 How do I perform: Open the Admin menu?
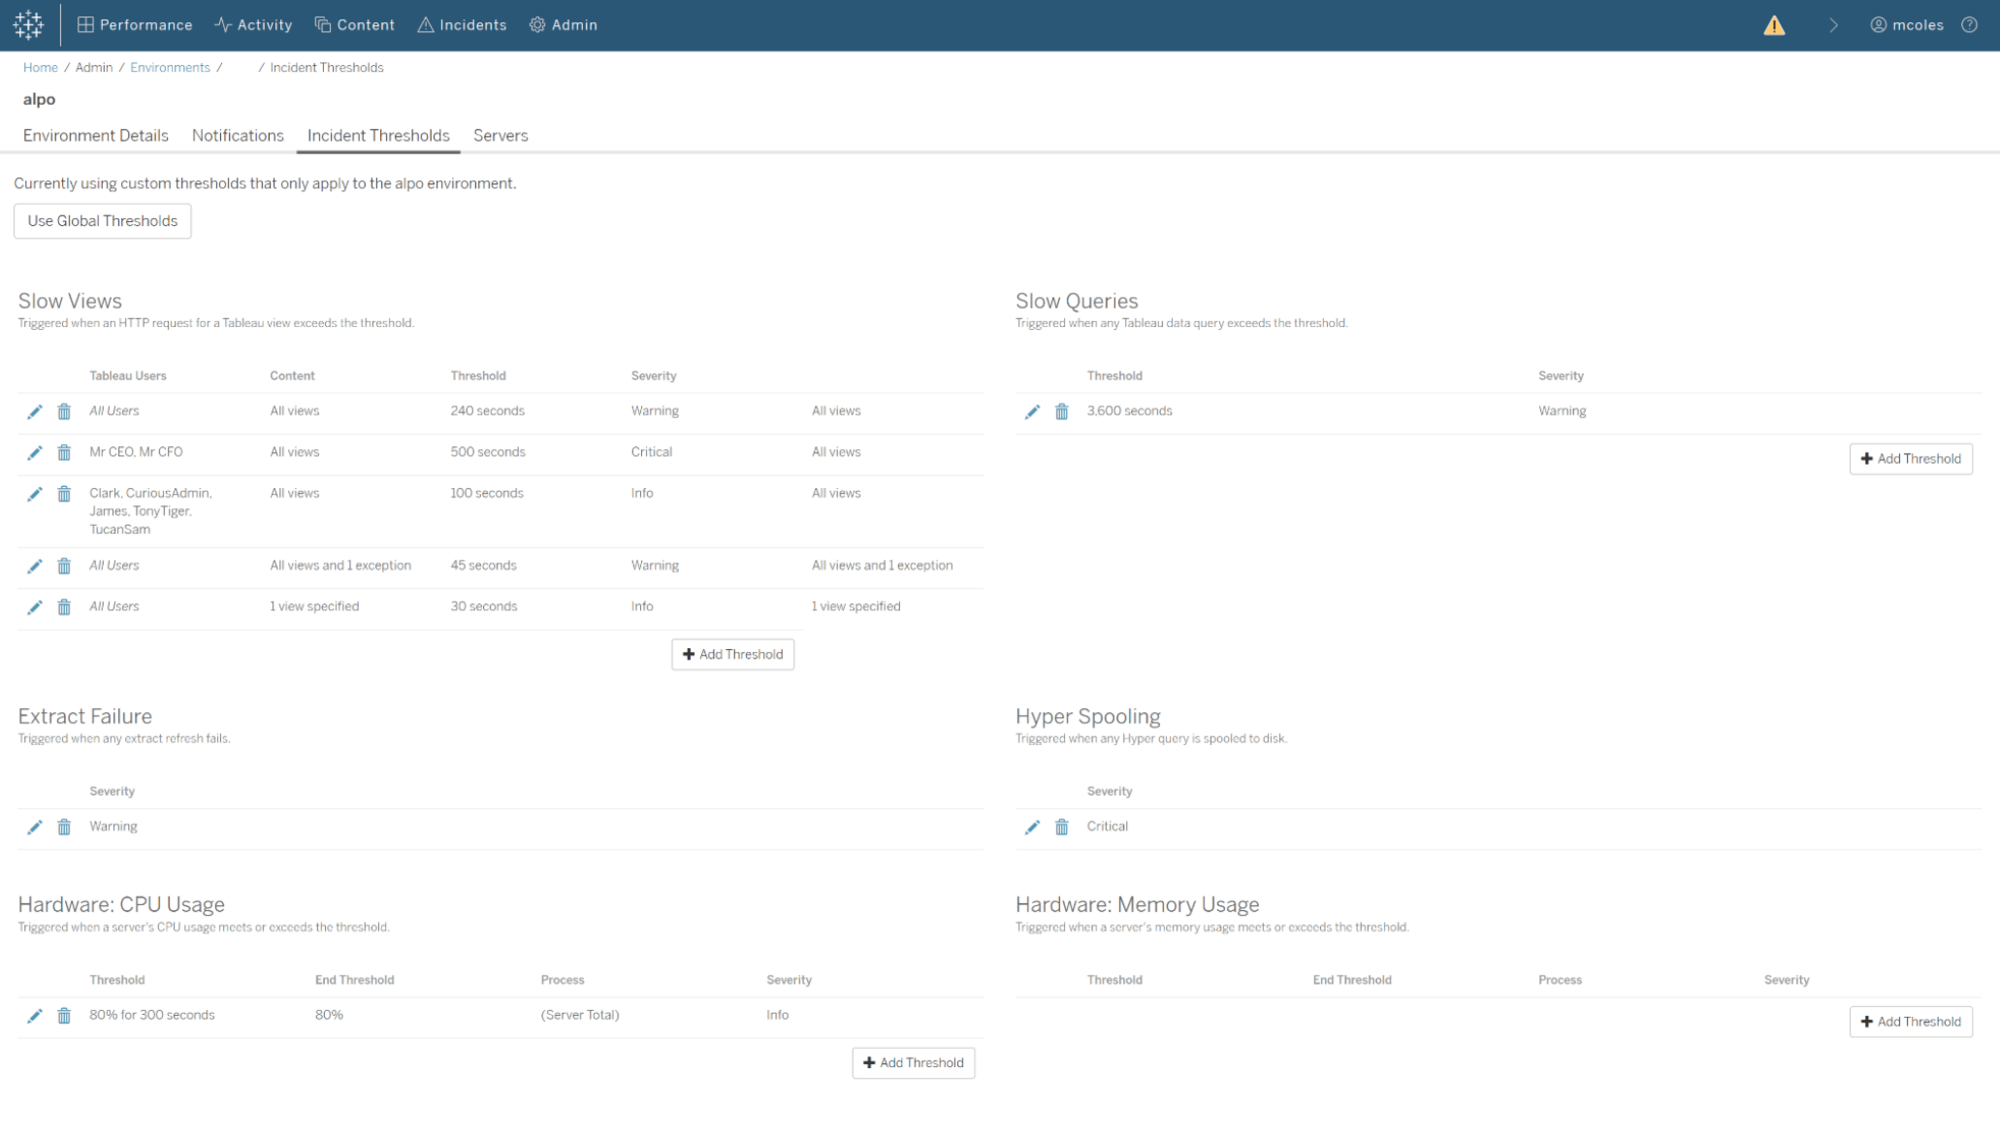(563, 25)
